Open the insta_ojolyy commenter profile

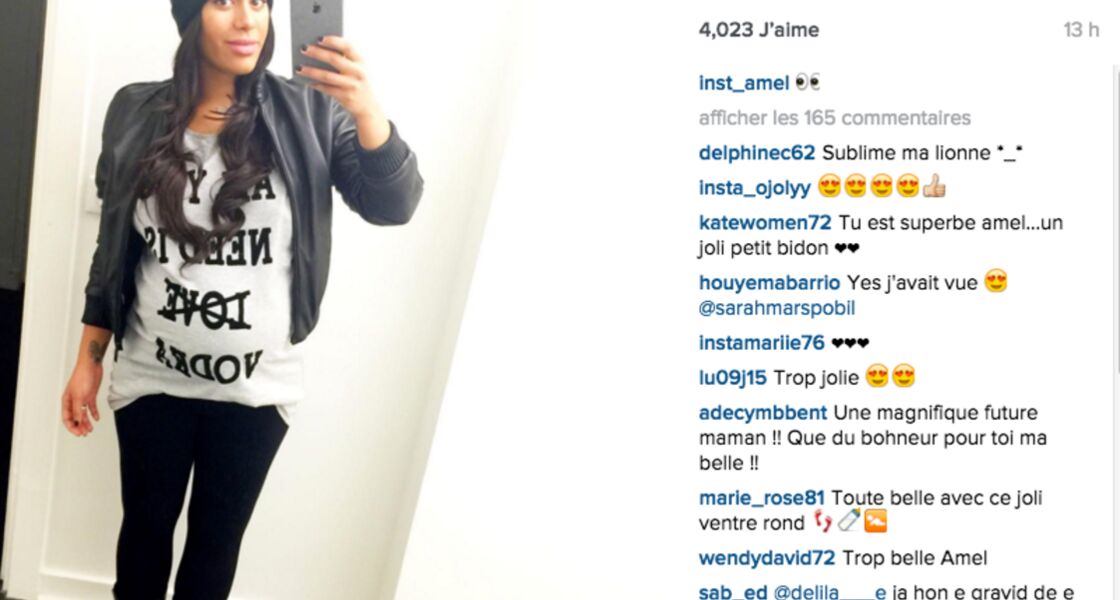pyautogui.click(x=754, y=188)
